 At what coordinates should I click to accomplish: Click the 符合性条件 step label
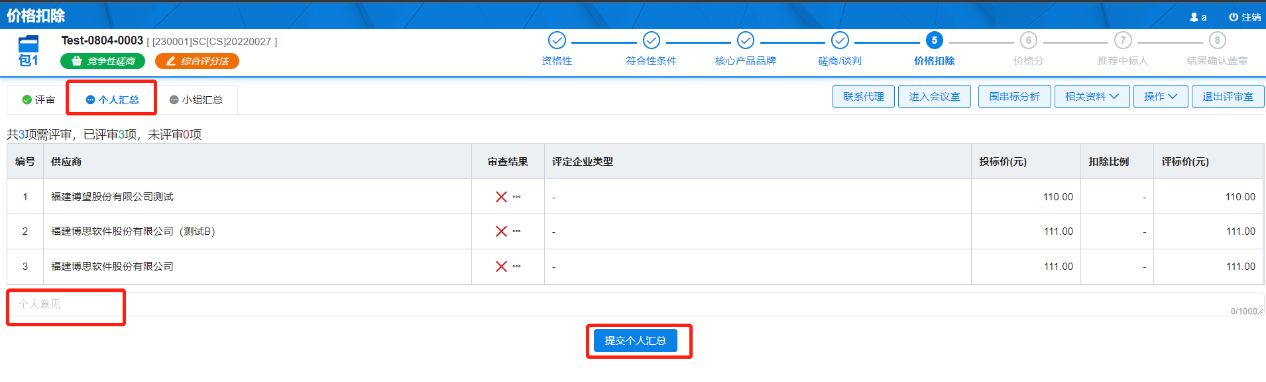pos(651,61)
